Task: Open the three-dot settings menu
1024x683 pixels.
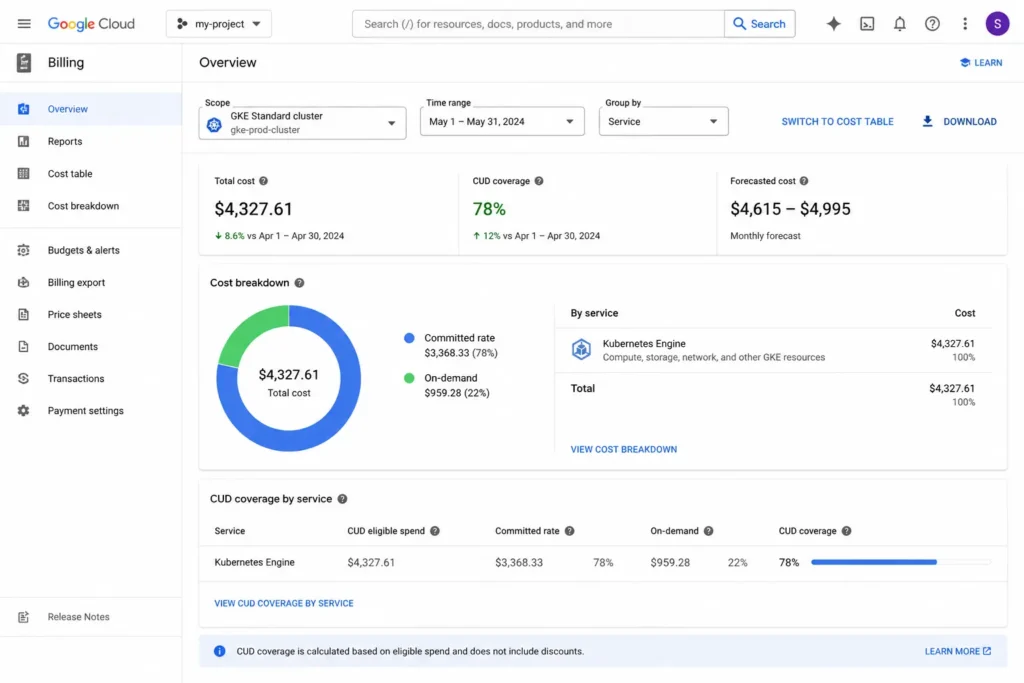Action: click(x=965, y=24)
